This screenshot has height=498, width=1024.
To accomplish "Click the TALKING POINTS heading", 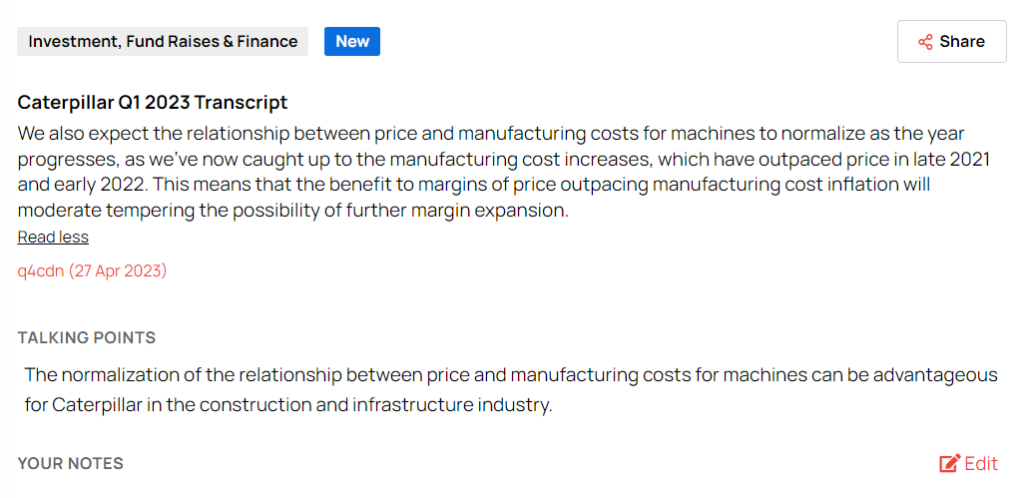I will (86, 338).
